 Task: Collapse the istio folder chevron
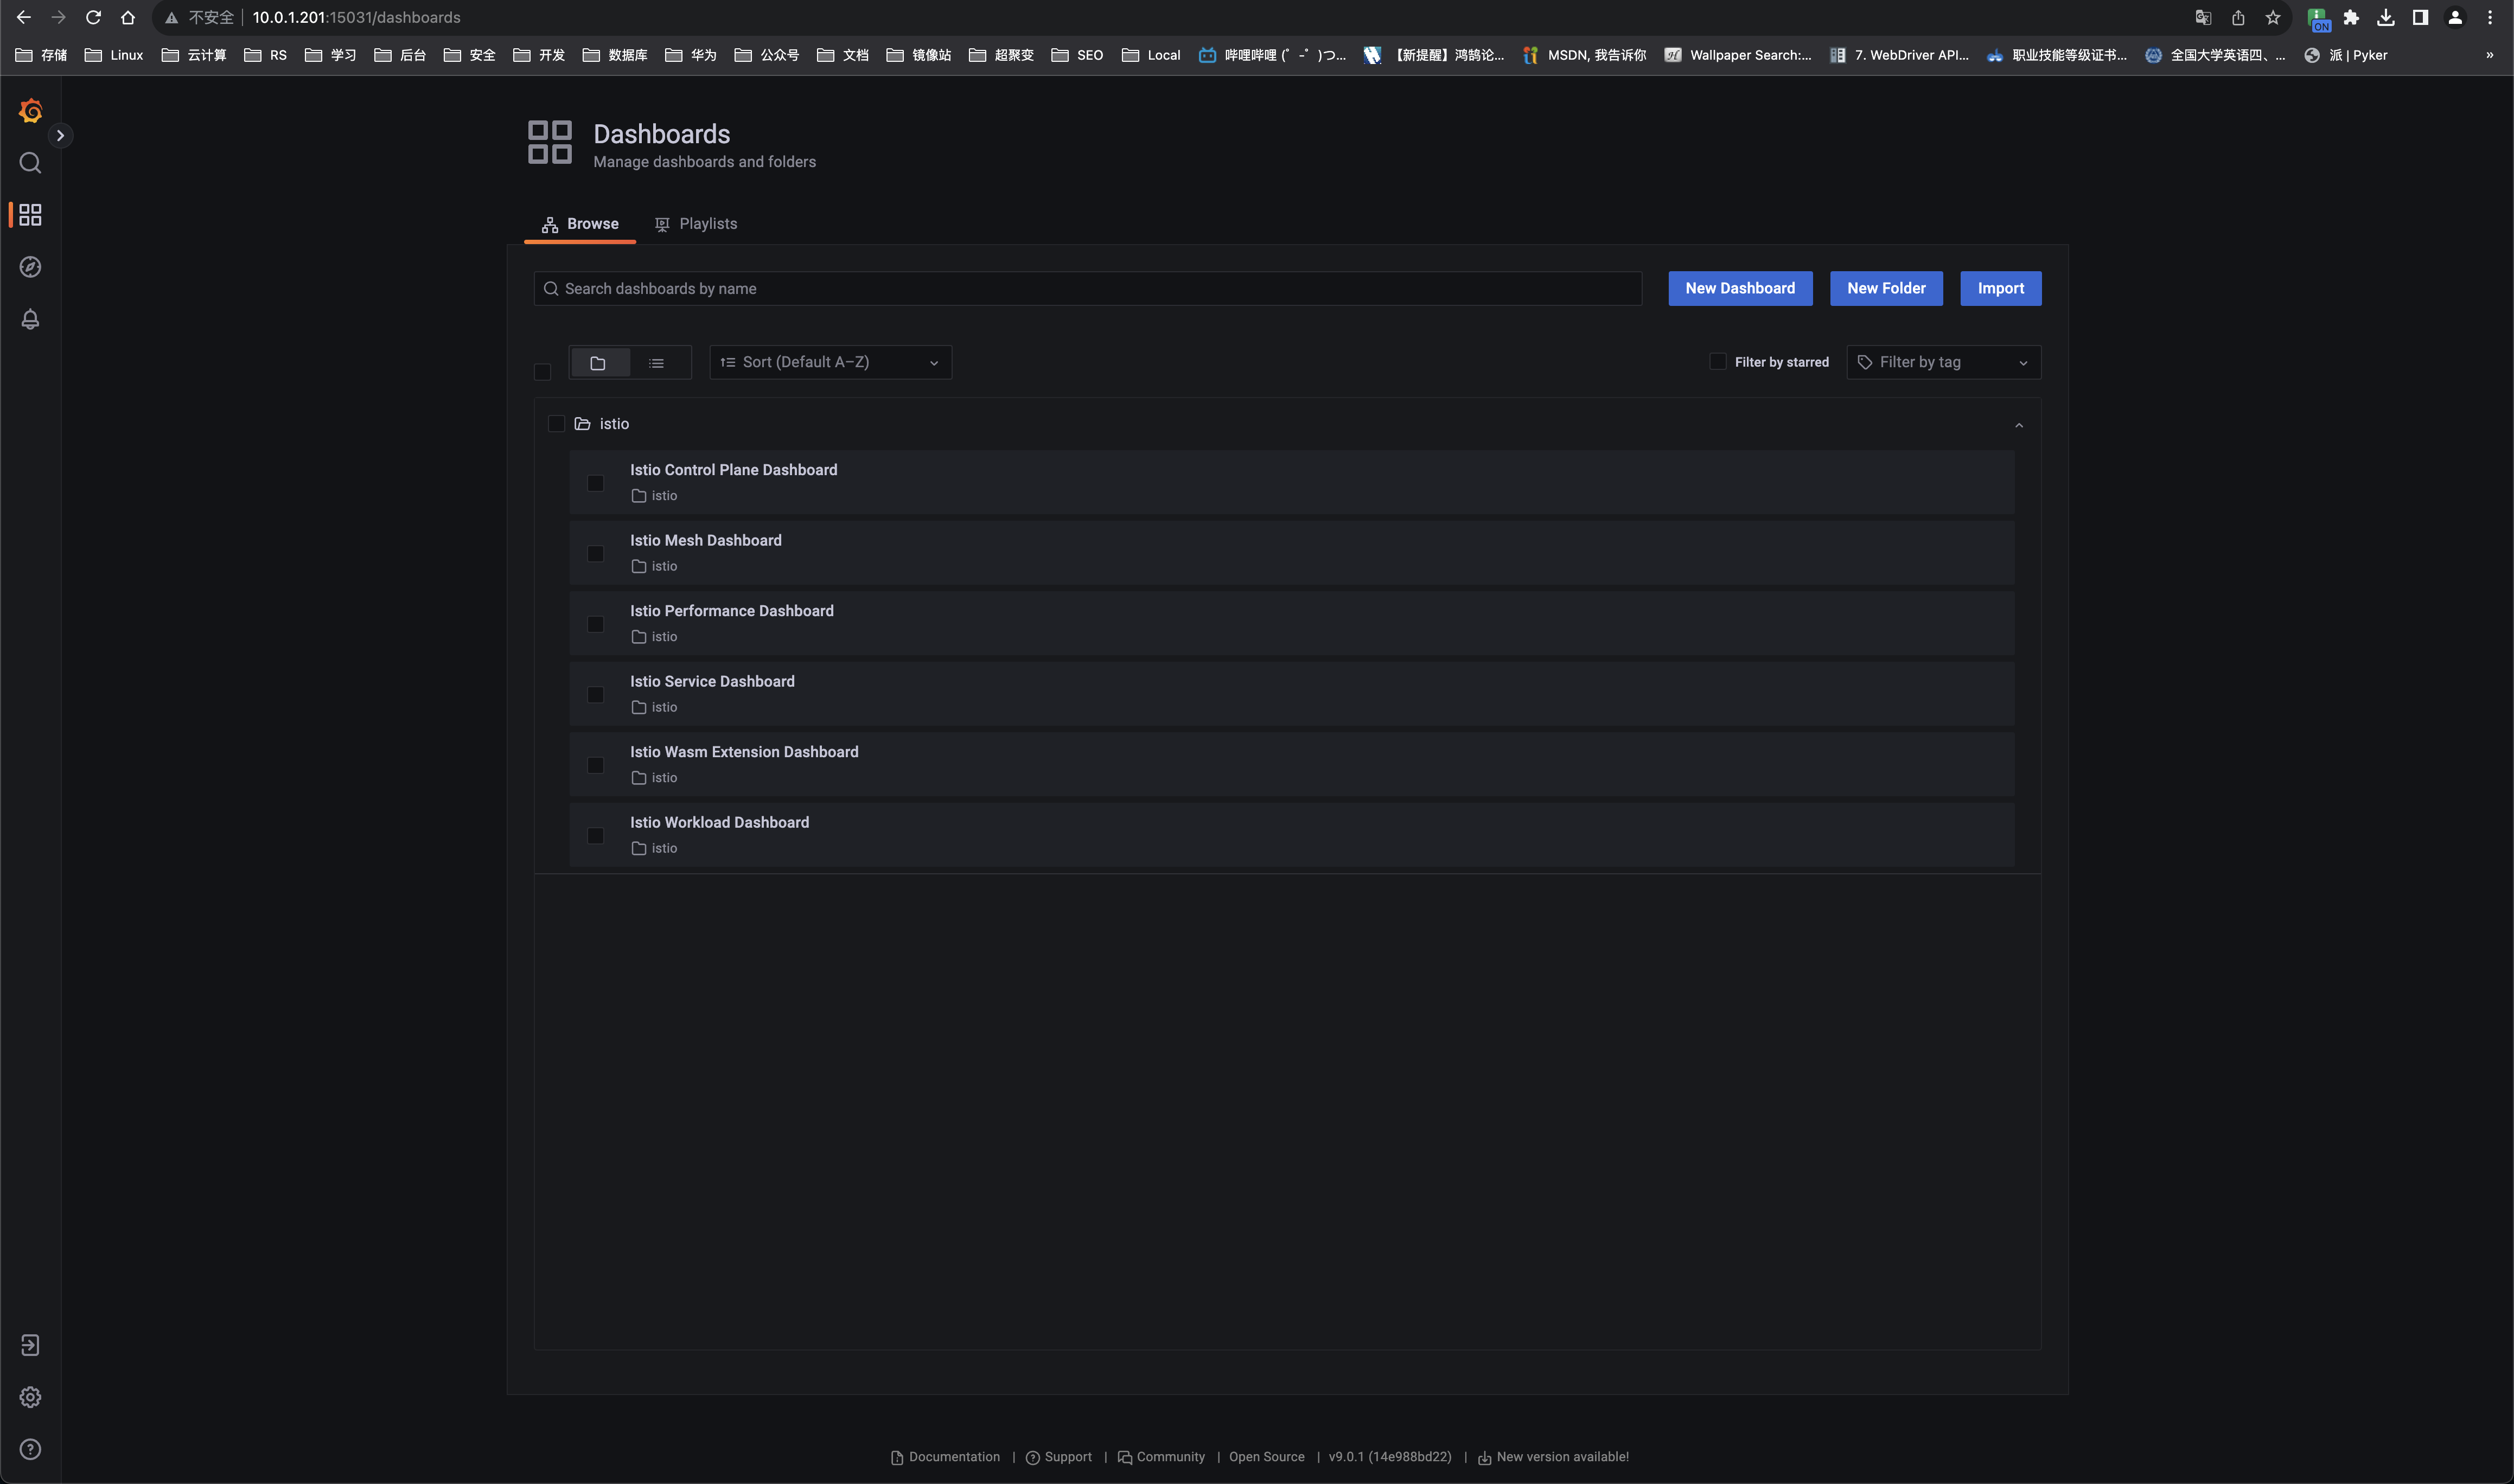coord(2018,425)
